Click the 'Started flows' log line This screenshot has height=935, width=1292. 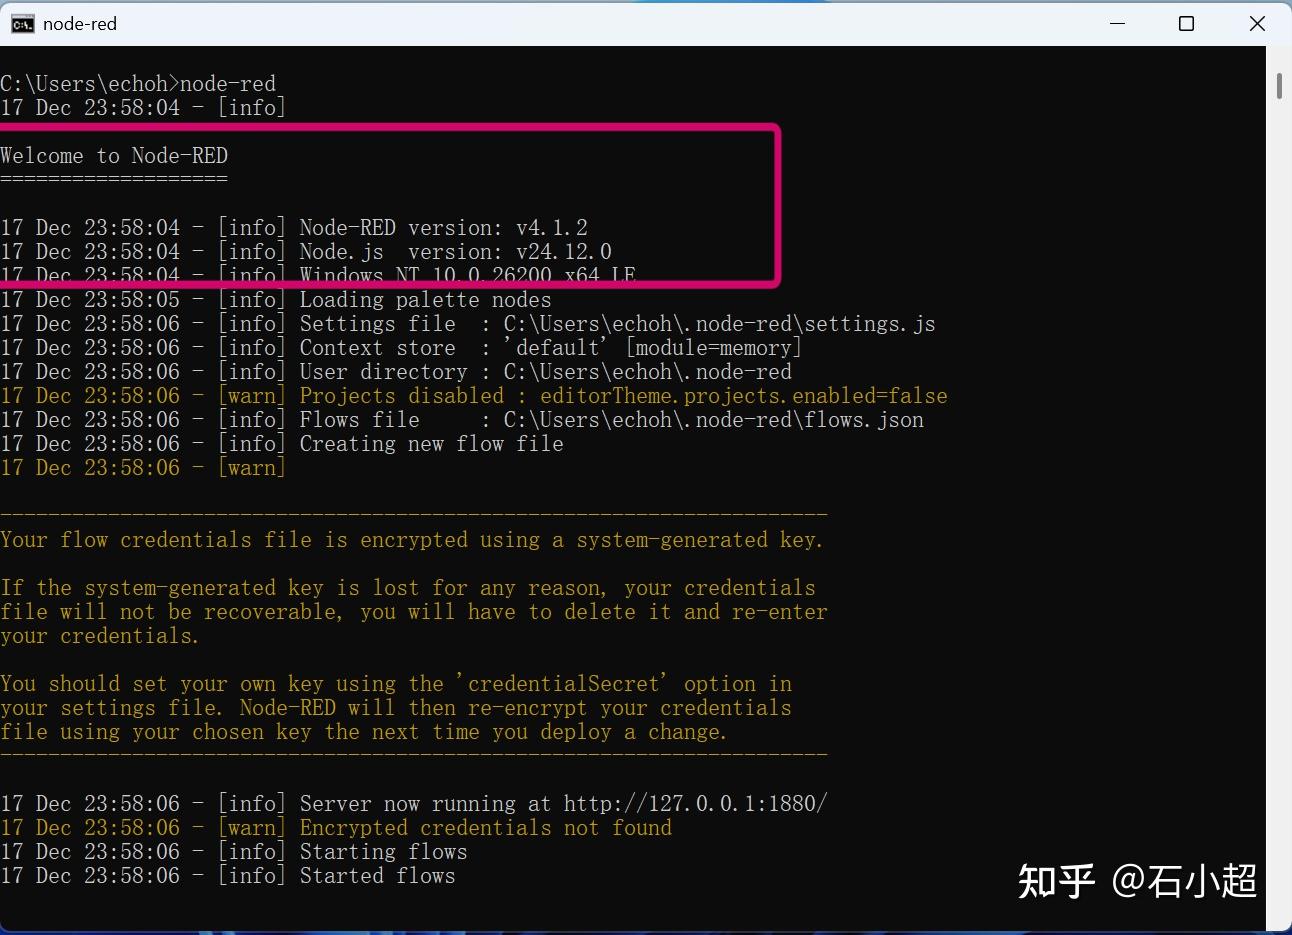228,876
